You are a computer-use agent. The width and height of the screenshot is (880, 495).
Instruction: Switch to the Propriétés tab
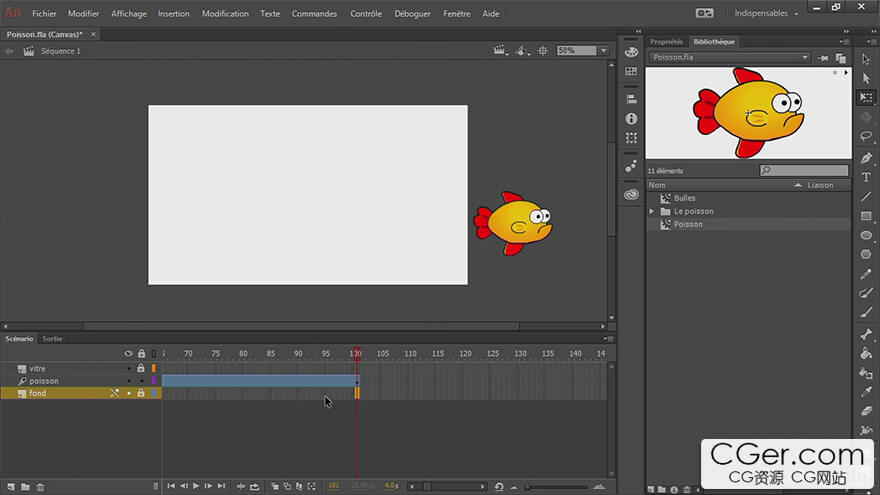point(666,42)
